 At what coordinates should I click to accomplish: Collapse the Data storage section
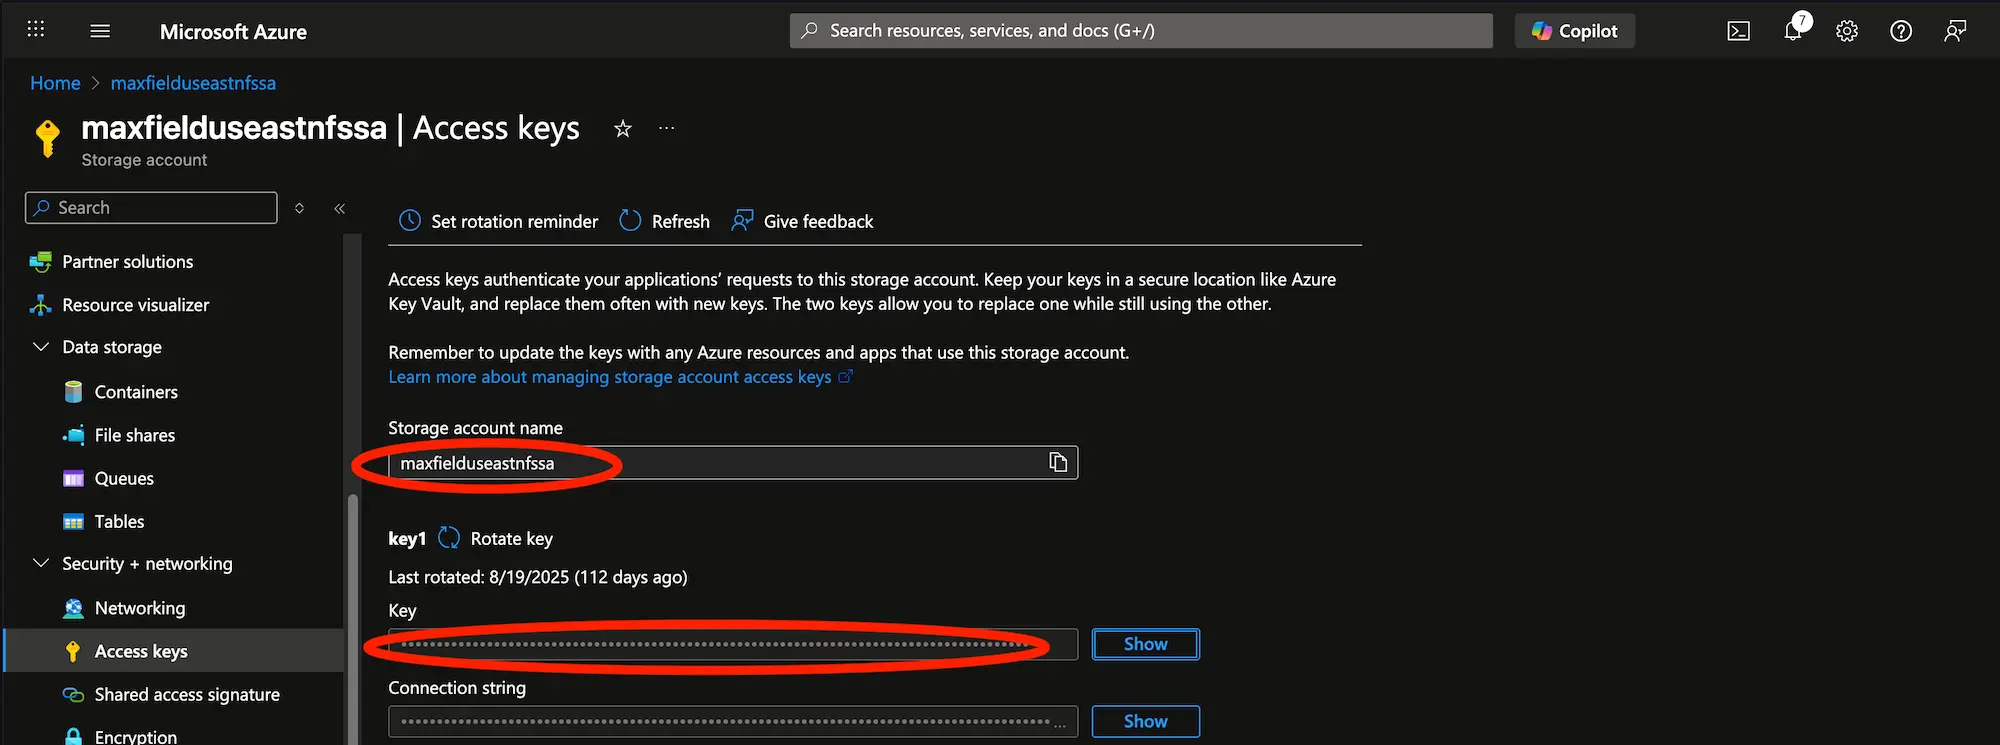41,347
